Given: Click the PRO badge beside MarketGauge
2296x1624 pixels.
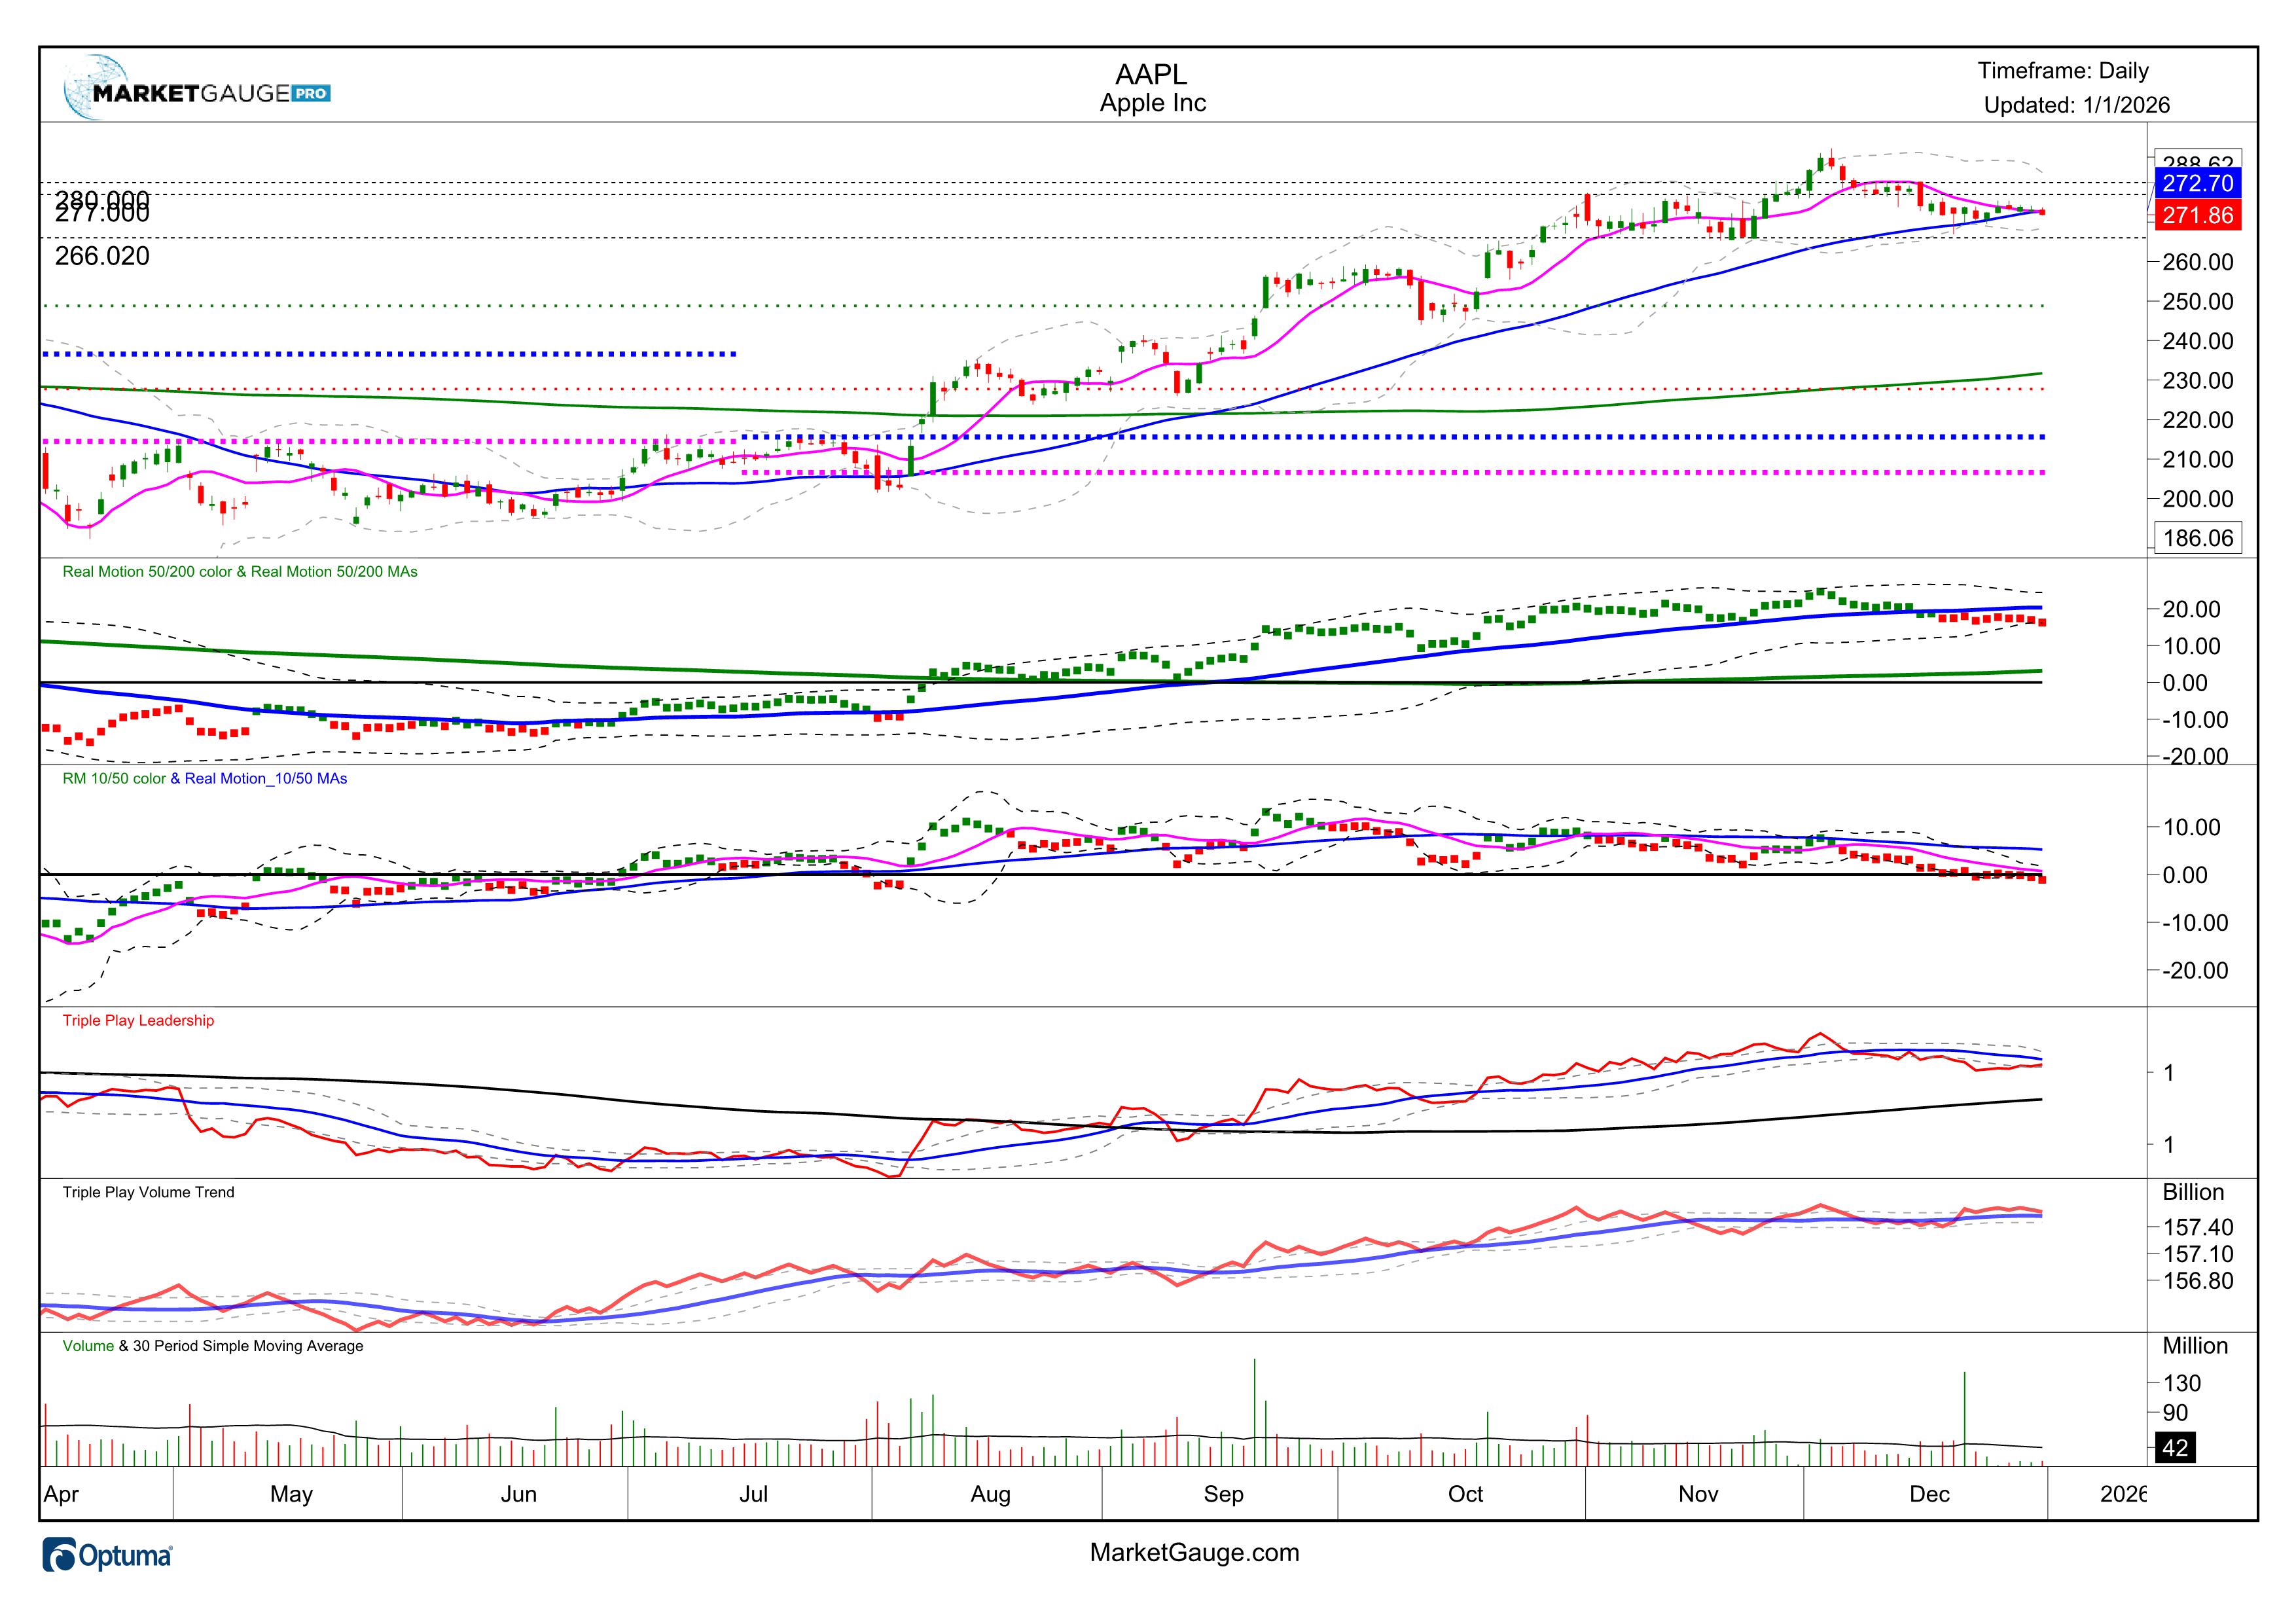Looking at the screenshot, I should [311, 93].
